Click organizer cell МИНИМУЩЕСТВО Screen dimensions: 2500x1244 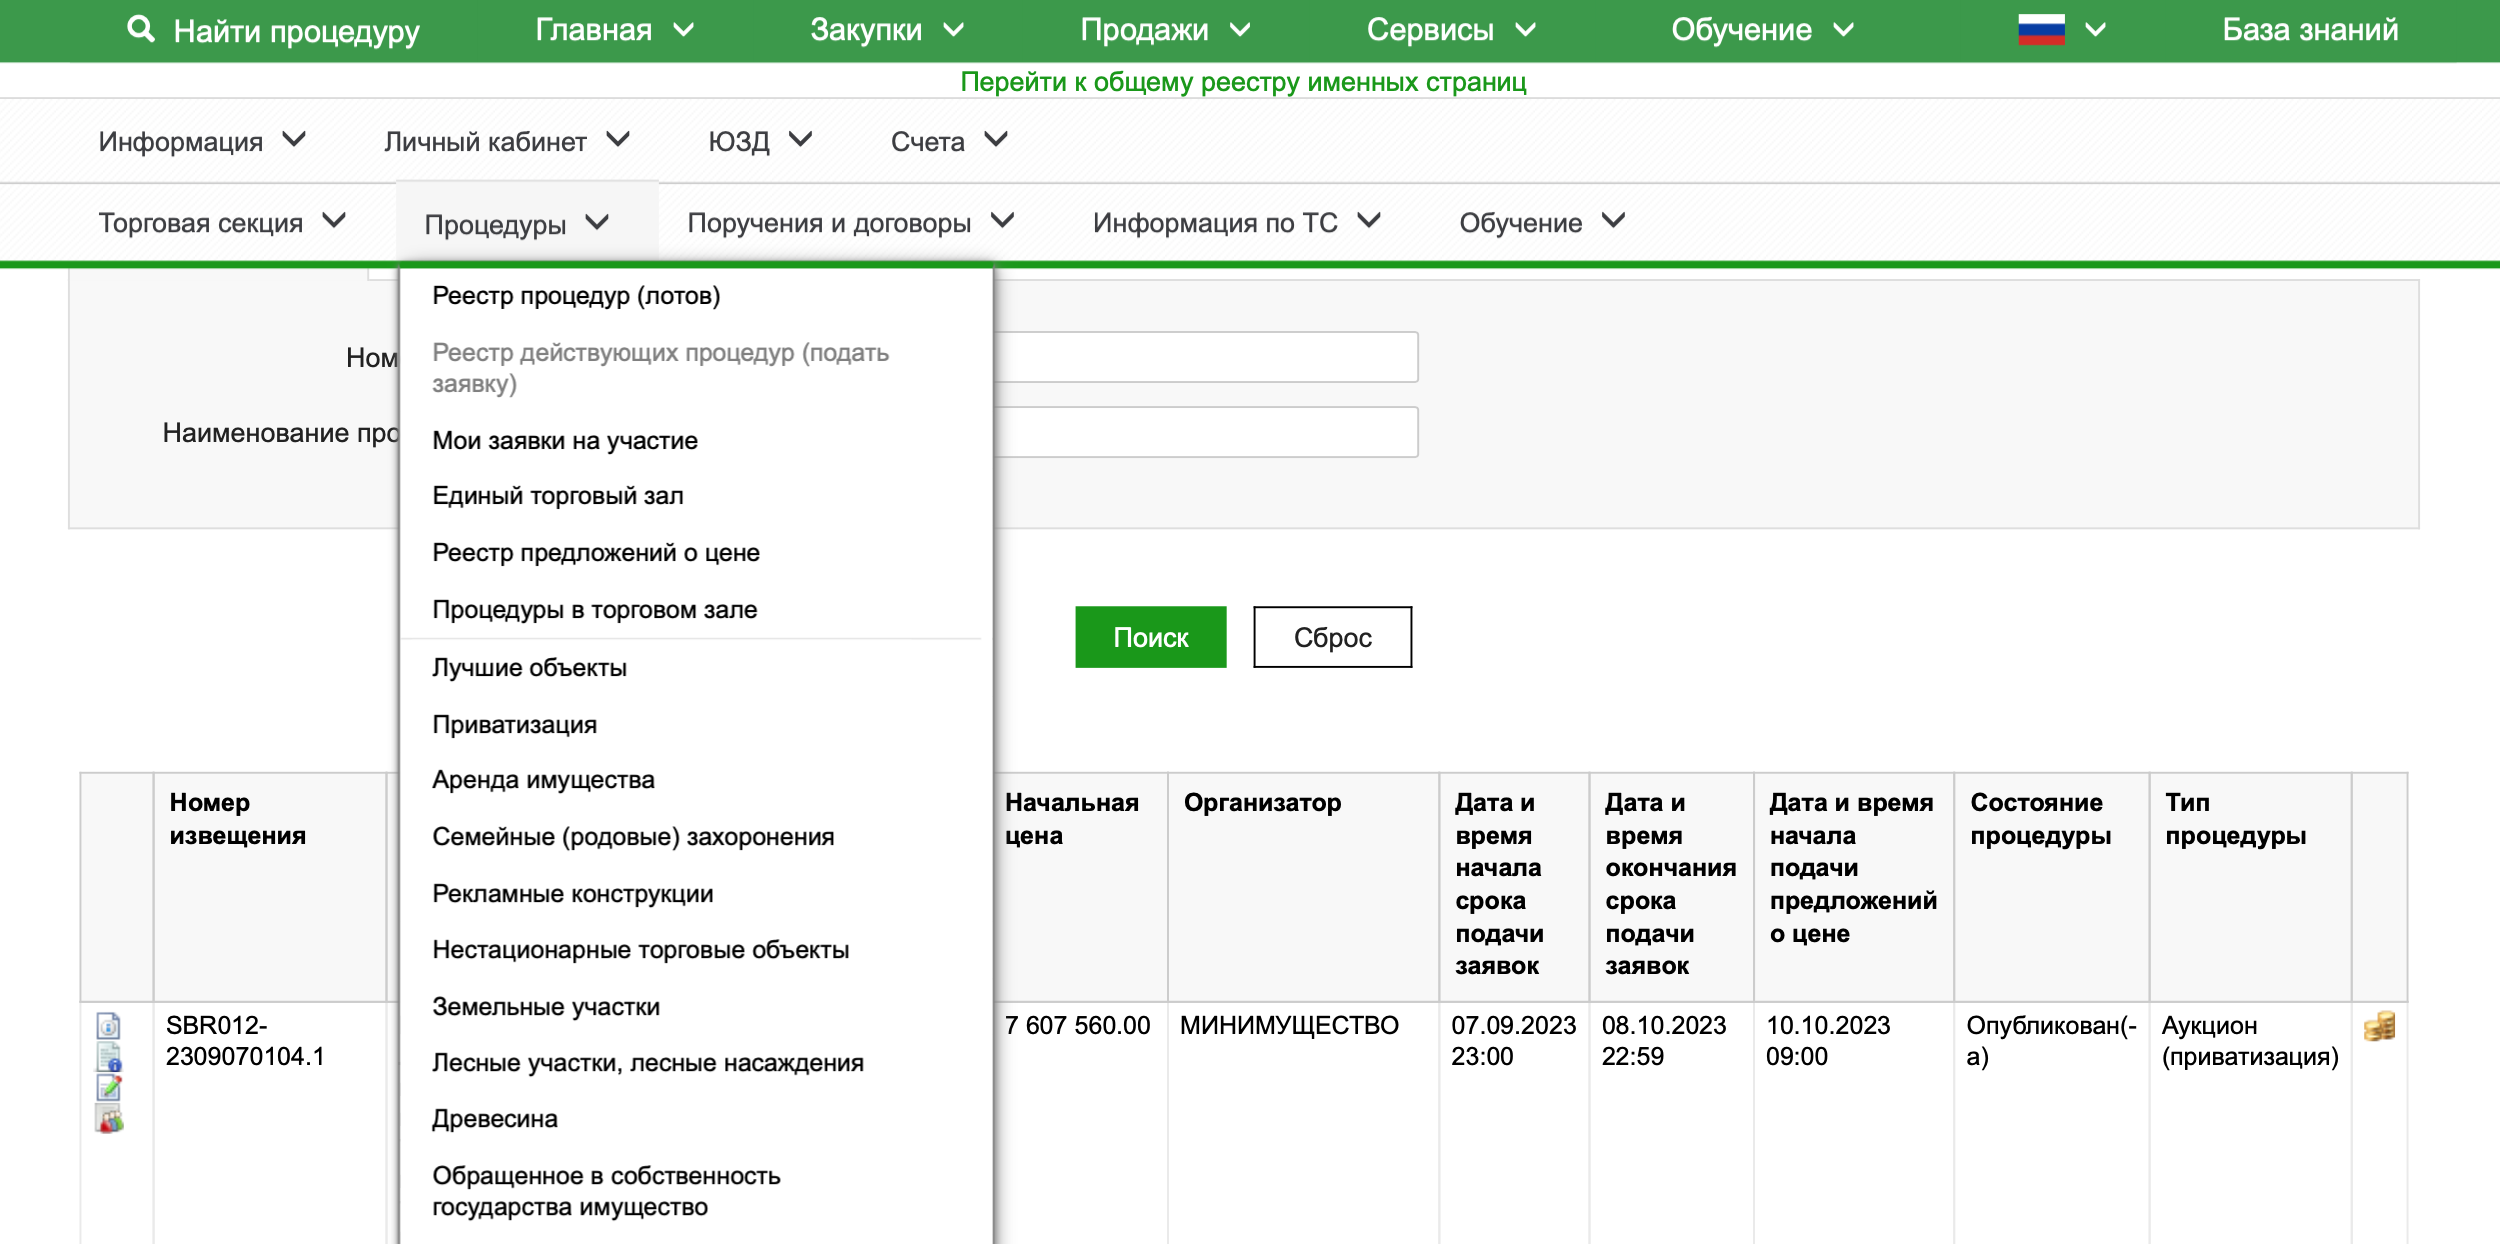click(x=1289, y=1025)
